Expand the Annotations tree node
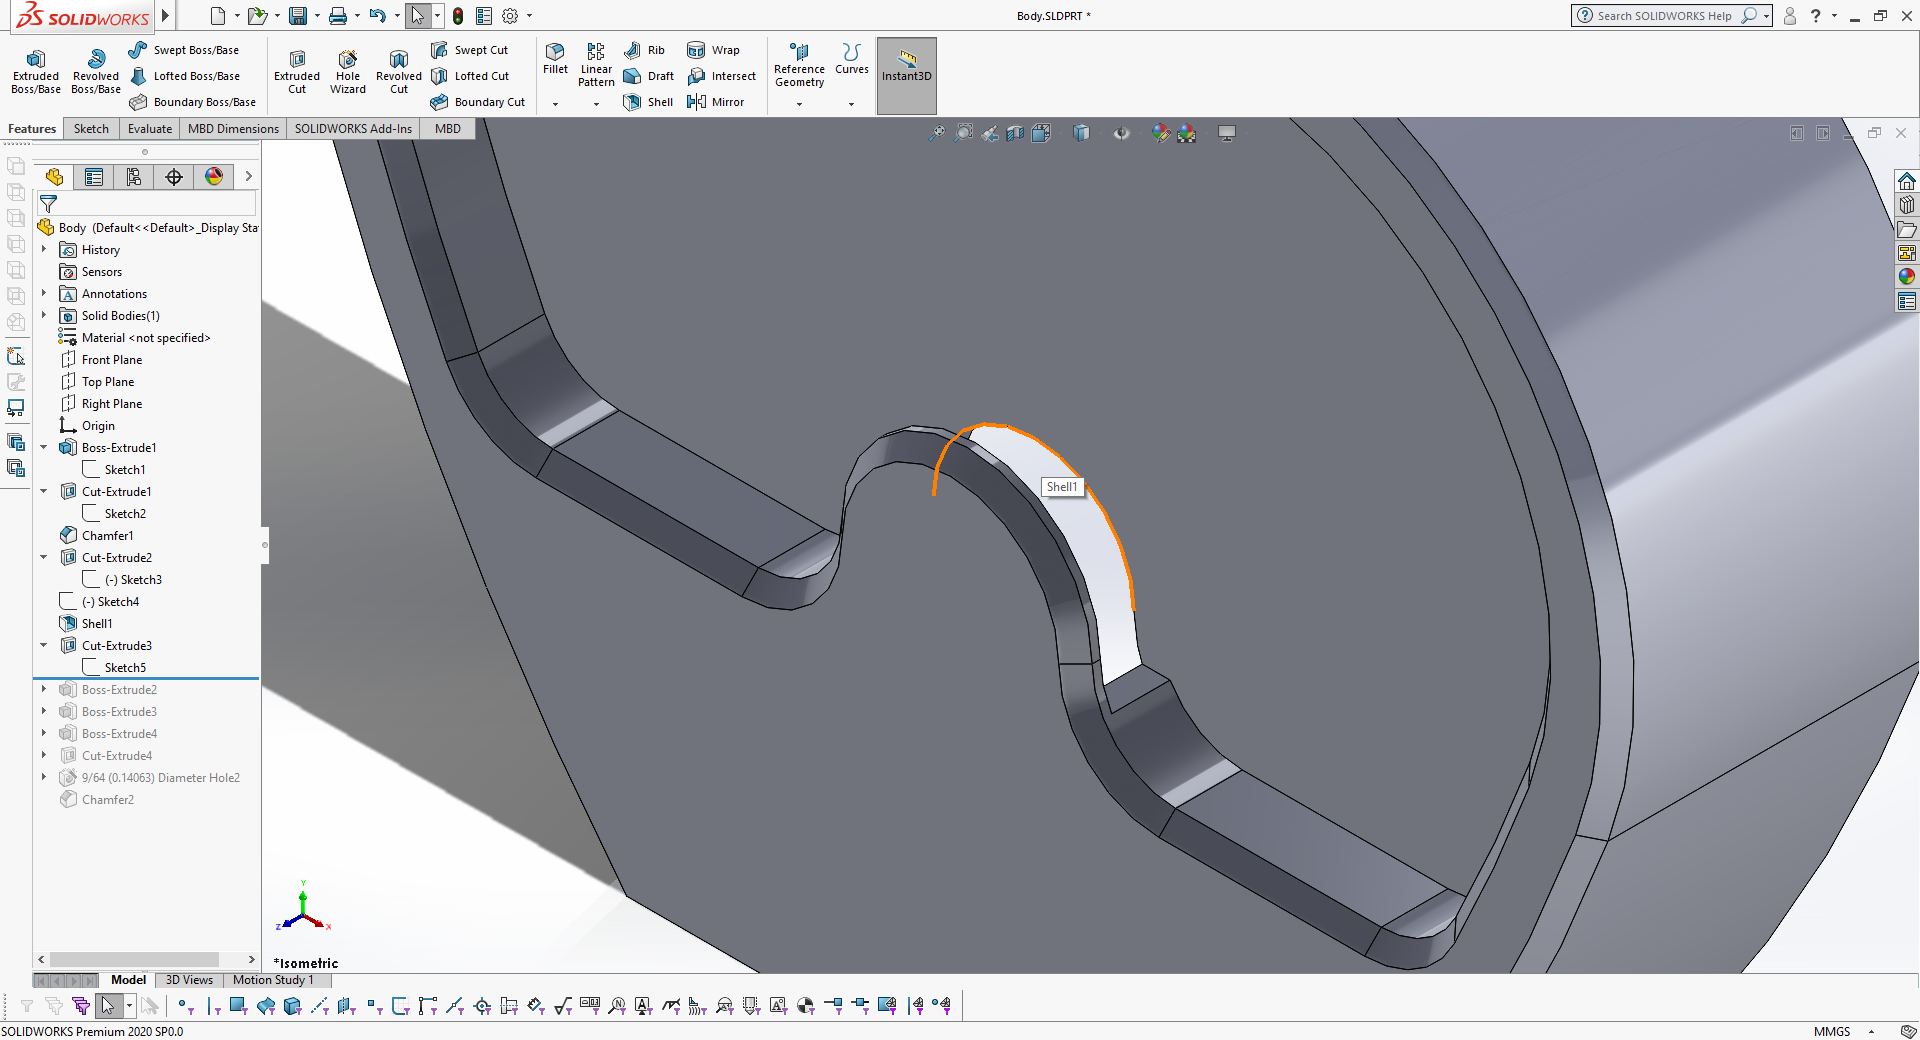The image size is (1920, 1040). tap(44, 293)
